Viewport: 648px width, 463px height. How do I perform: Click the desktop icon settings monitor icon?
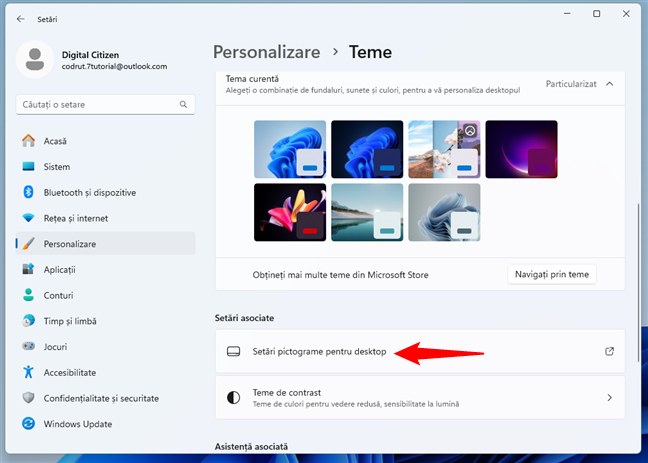[233, 351]
